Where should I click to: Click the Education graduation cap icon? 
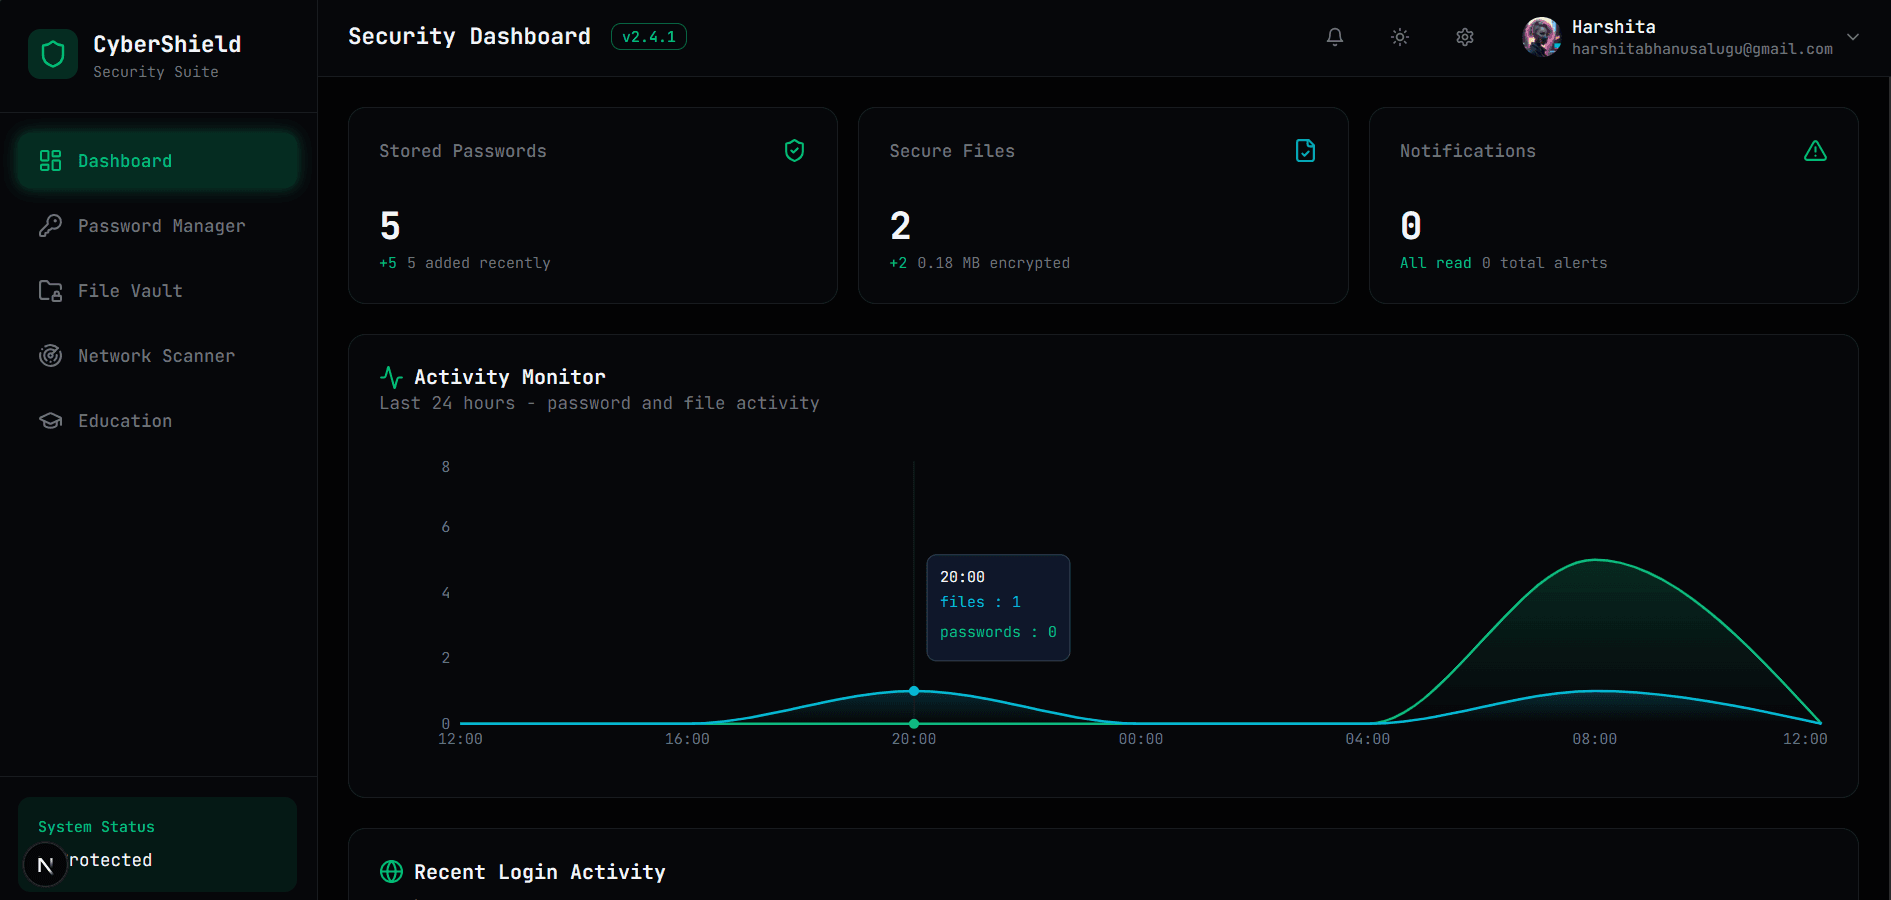tap(50, 420)
